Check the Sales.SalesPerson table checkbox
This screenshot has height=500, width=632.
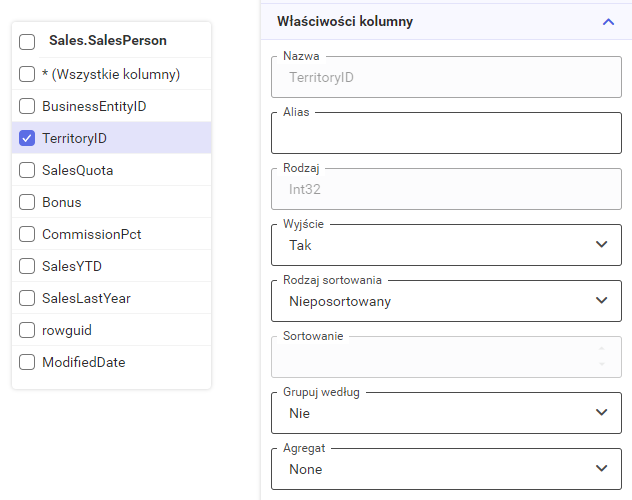click(27, 42)
